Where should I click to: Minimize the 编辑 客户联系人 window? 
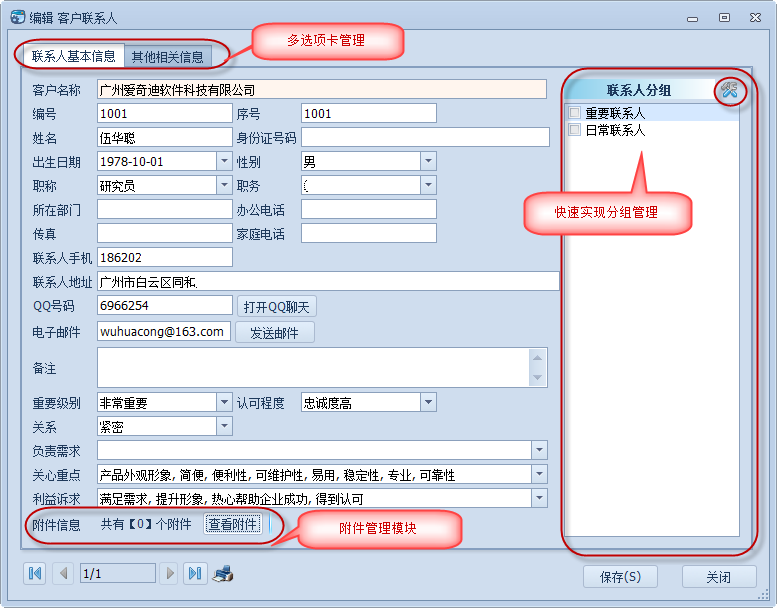(693, 18)
